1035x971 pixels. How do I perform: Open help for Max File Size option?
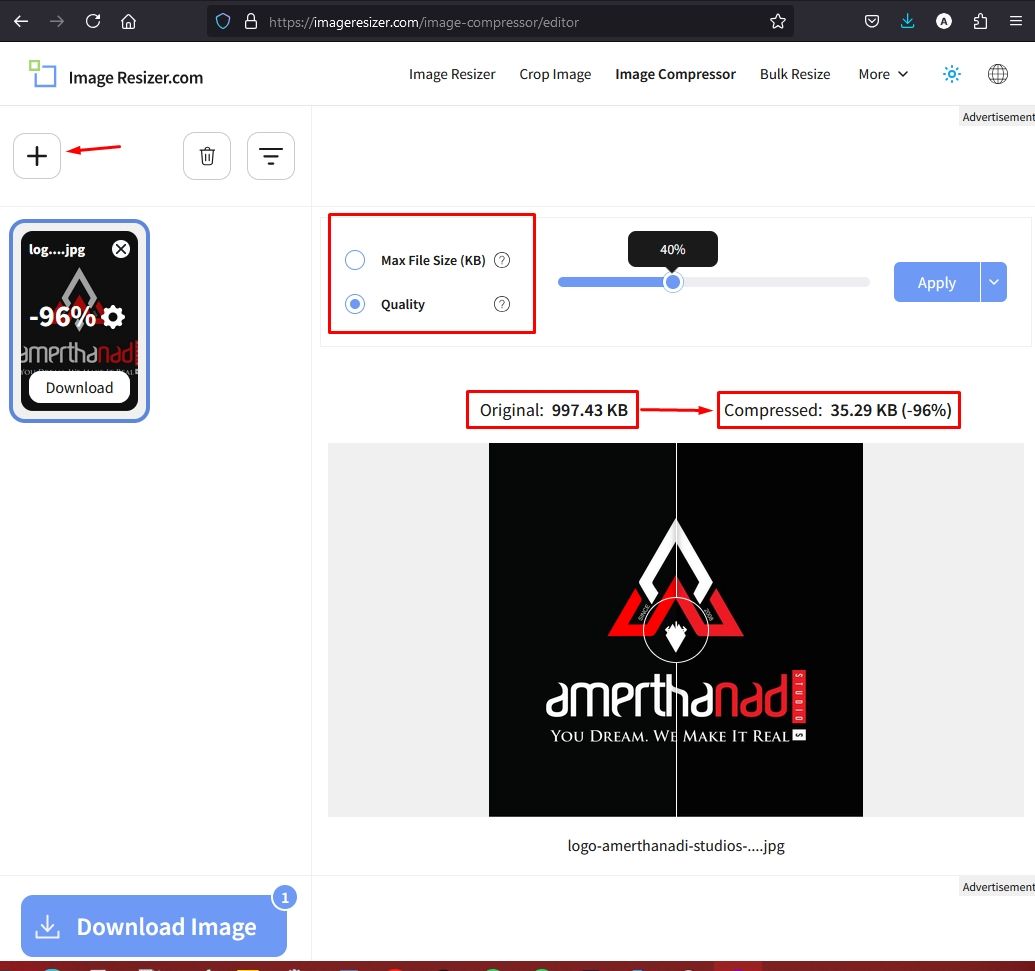click(x=502, y=260)
